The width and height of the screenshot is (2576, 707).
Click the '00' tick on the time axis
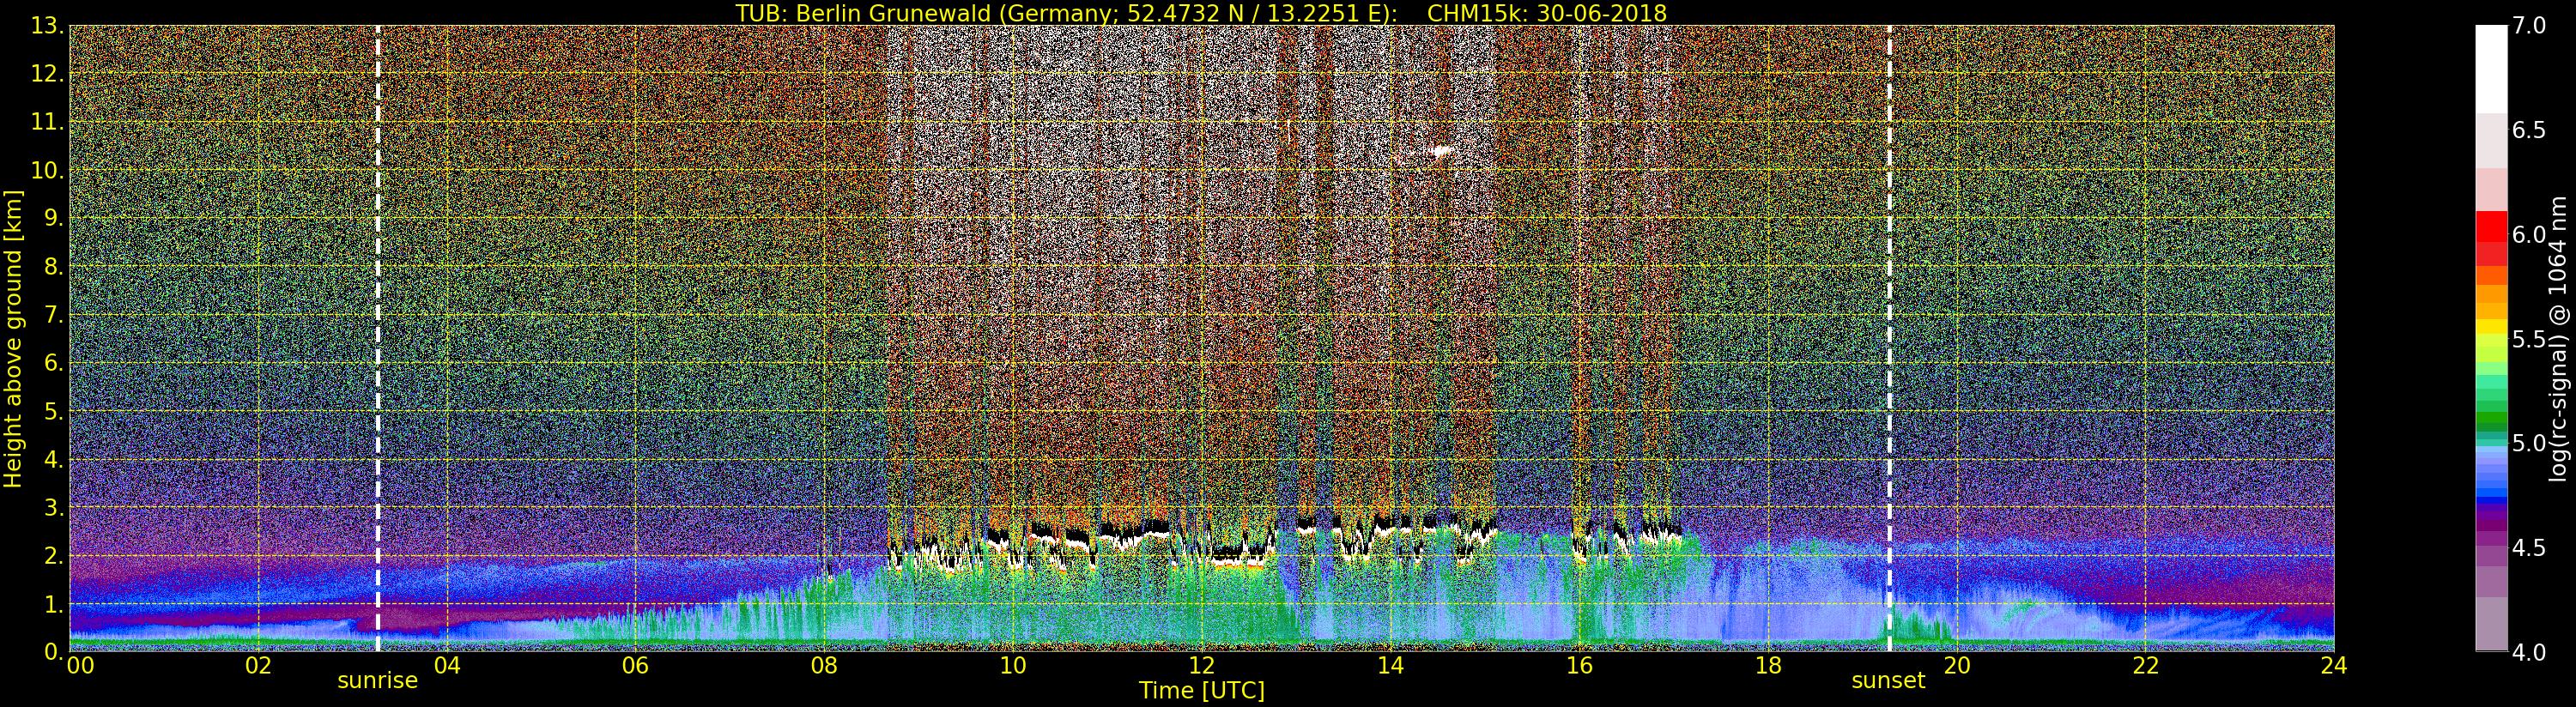80,665
